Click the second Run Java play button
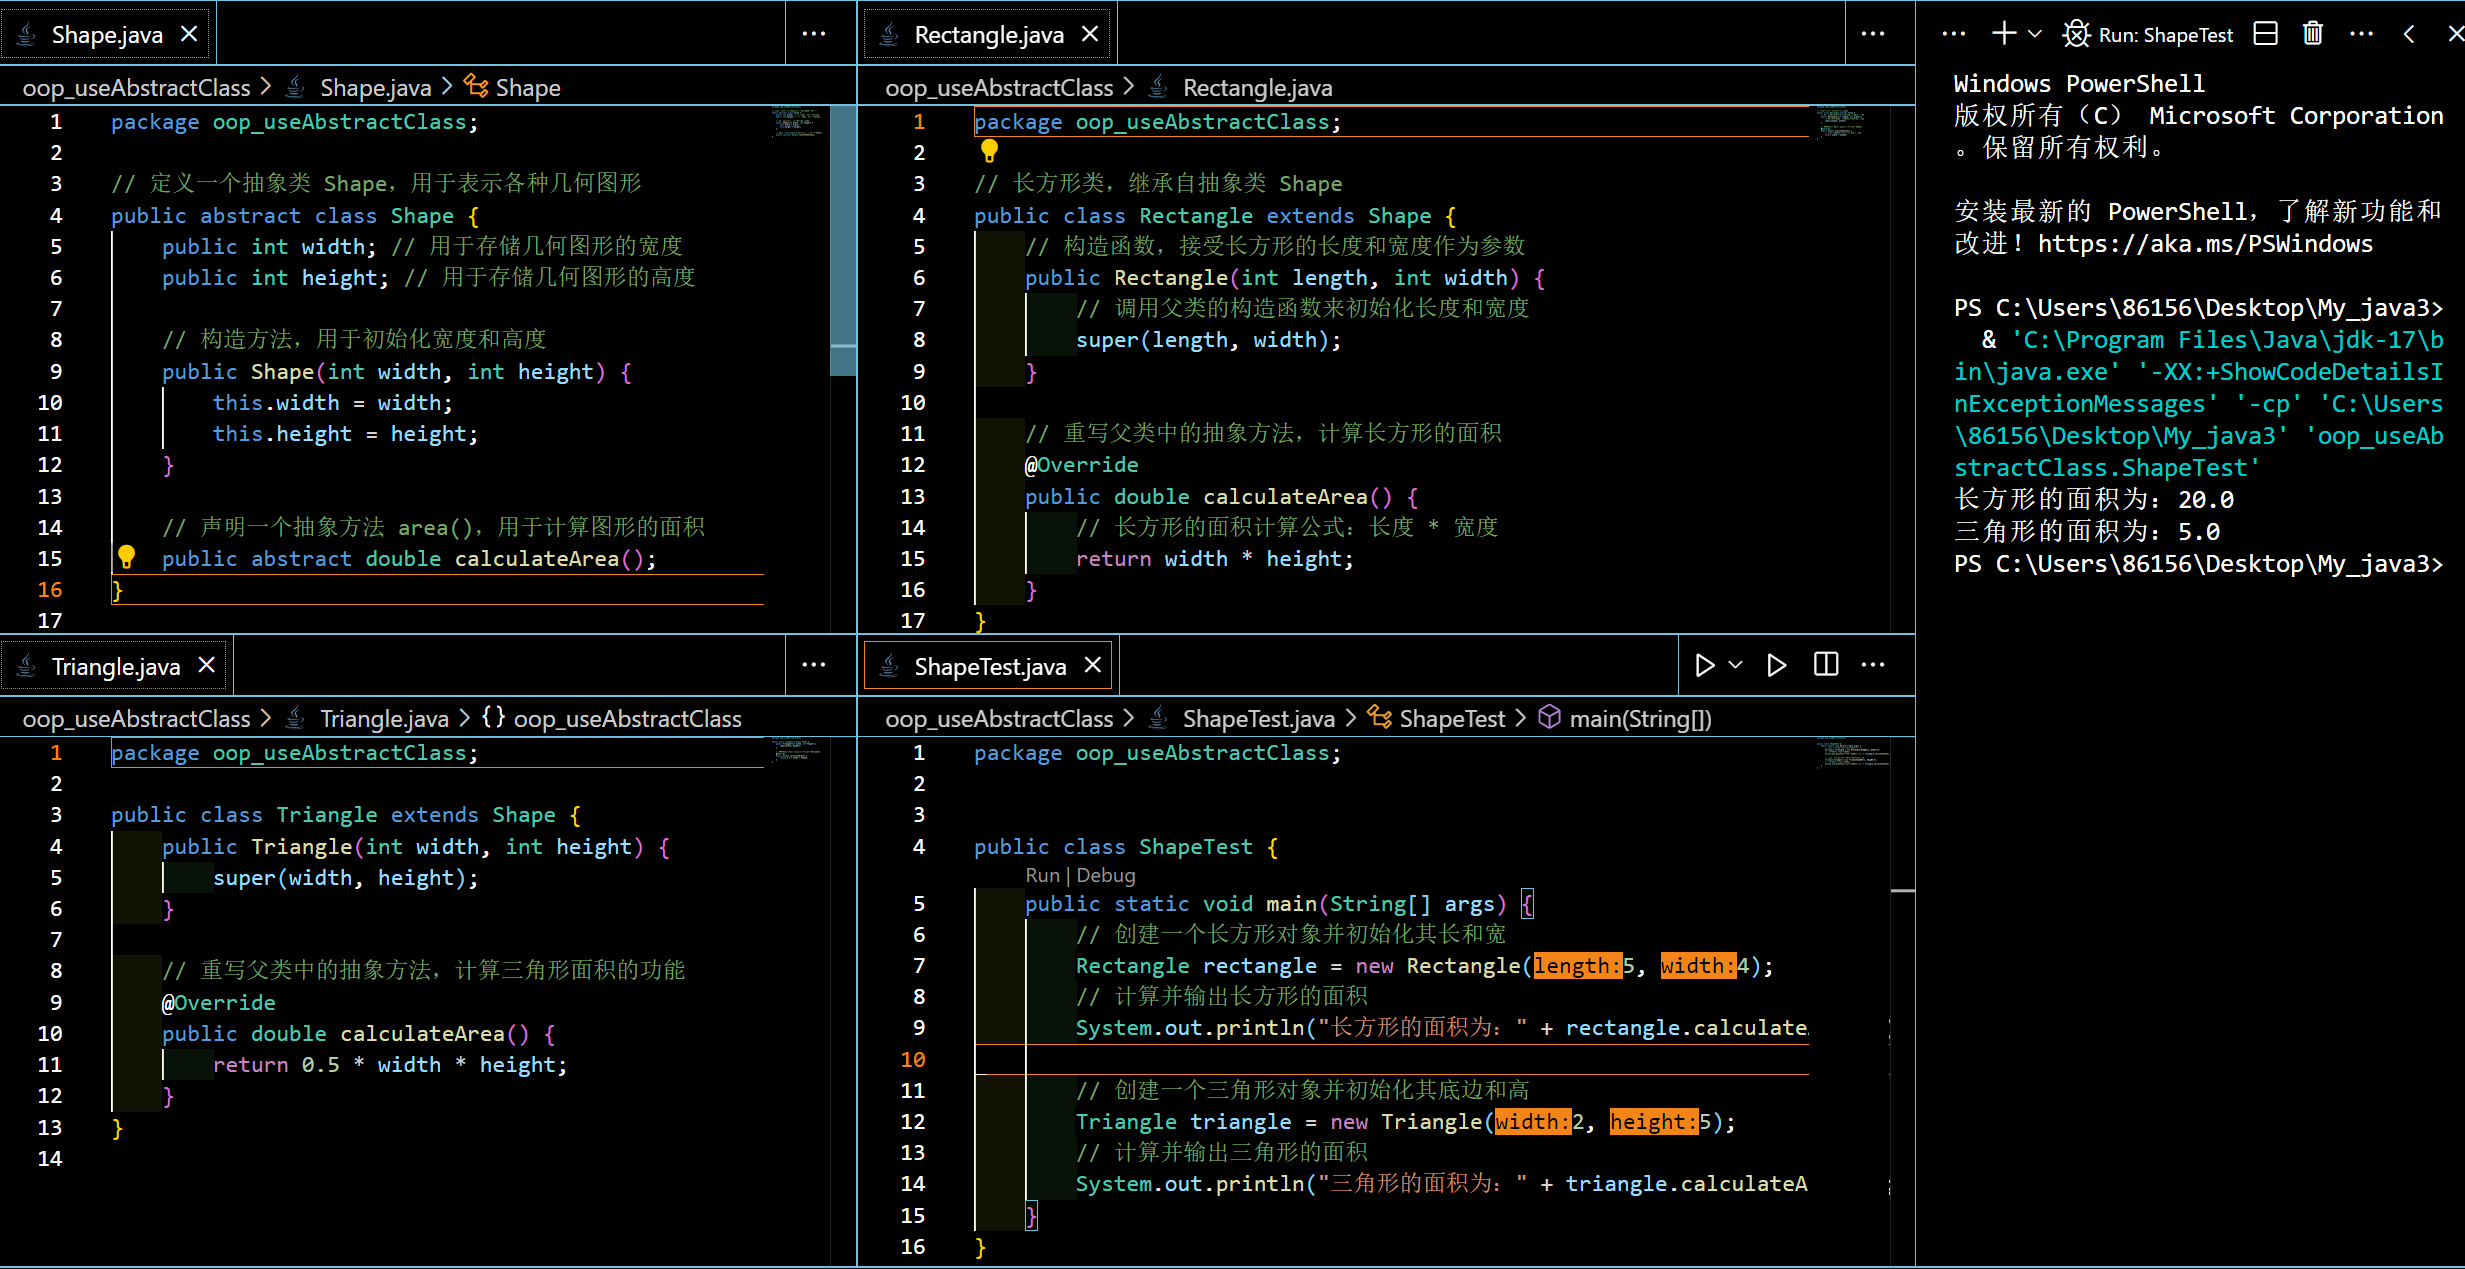 point(1777,665)
